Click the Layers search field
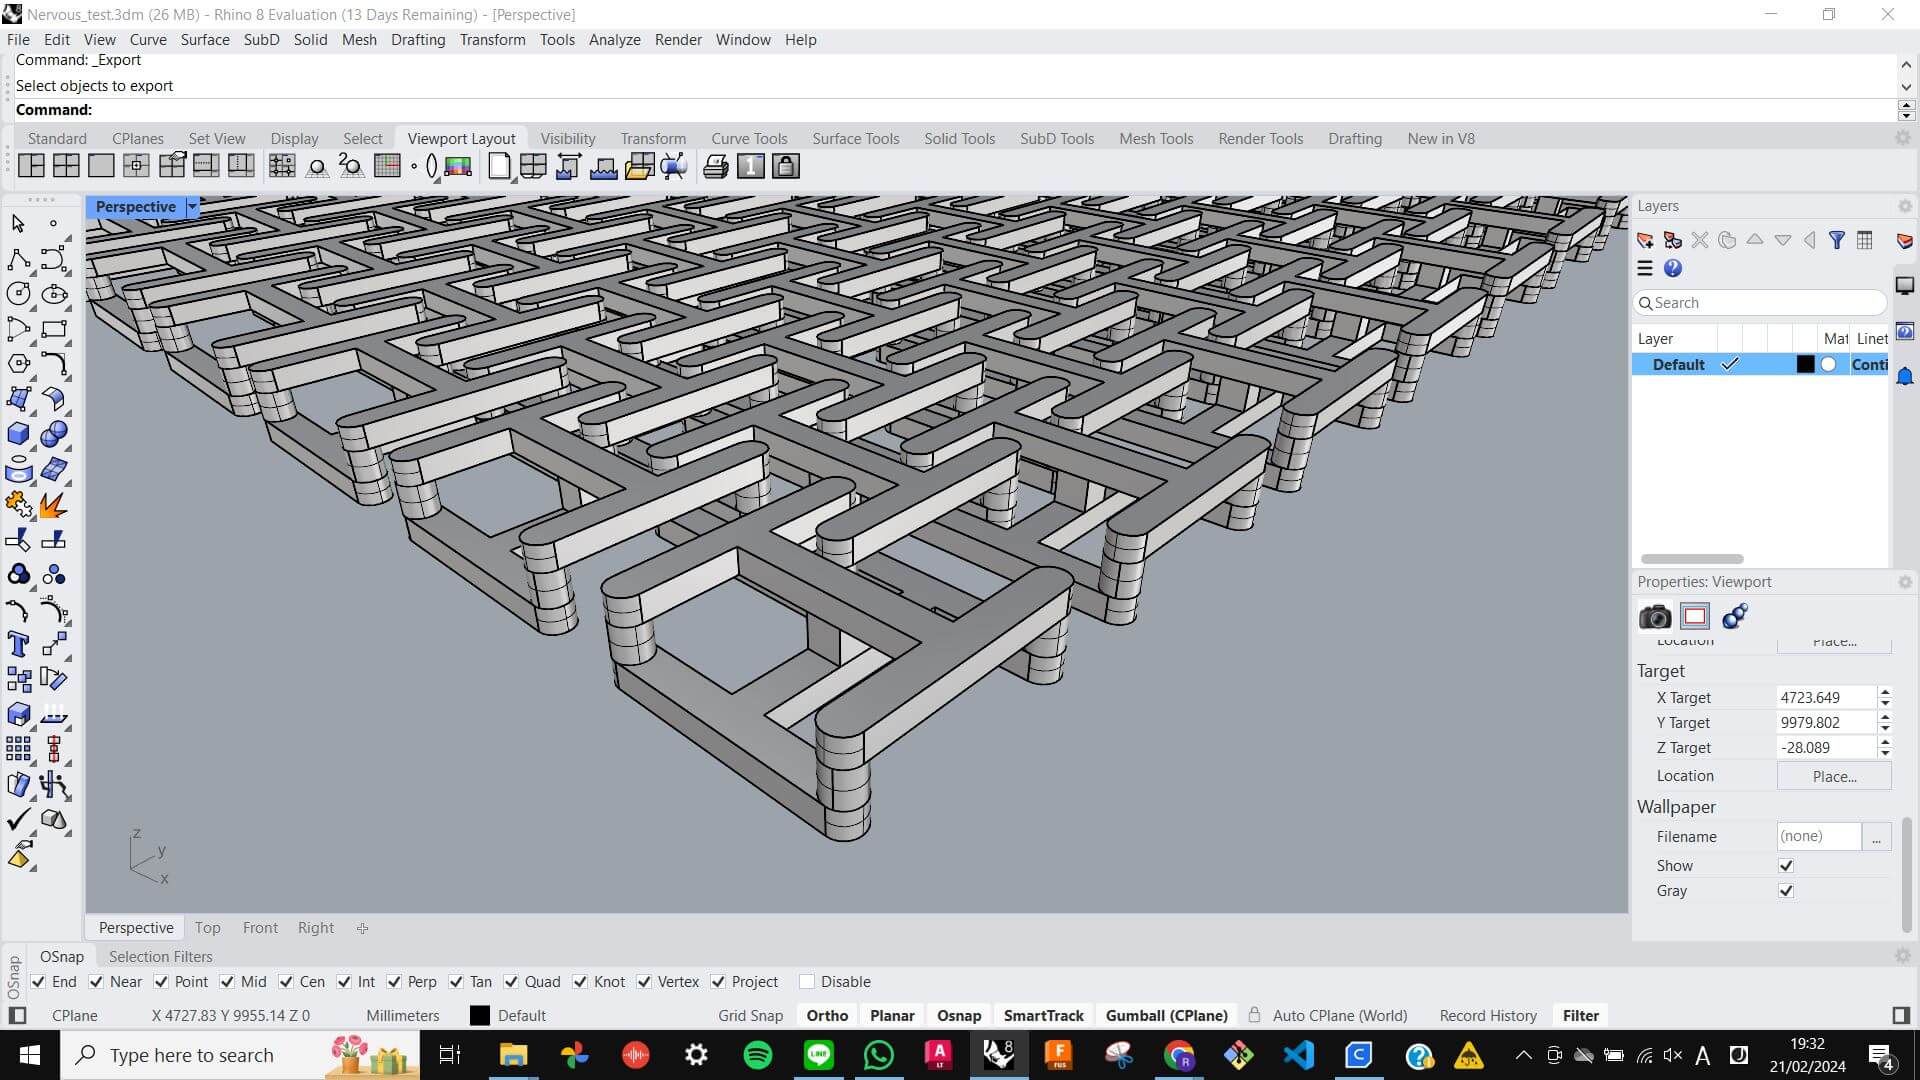Image resolution: width=1920 pixels, height=1080 pixels. [1760, 303]
